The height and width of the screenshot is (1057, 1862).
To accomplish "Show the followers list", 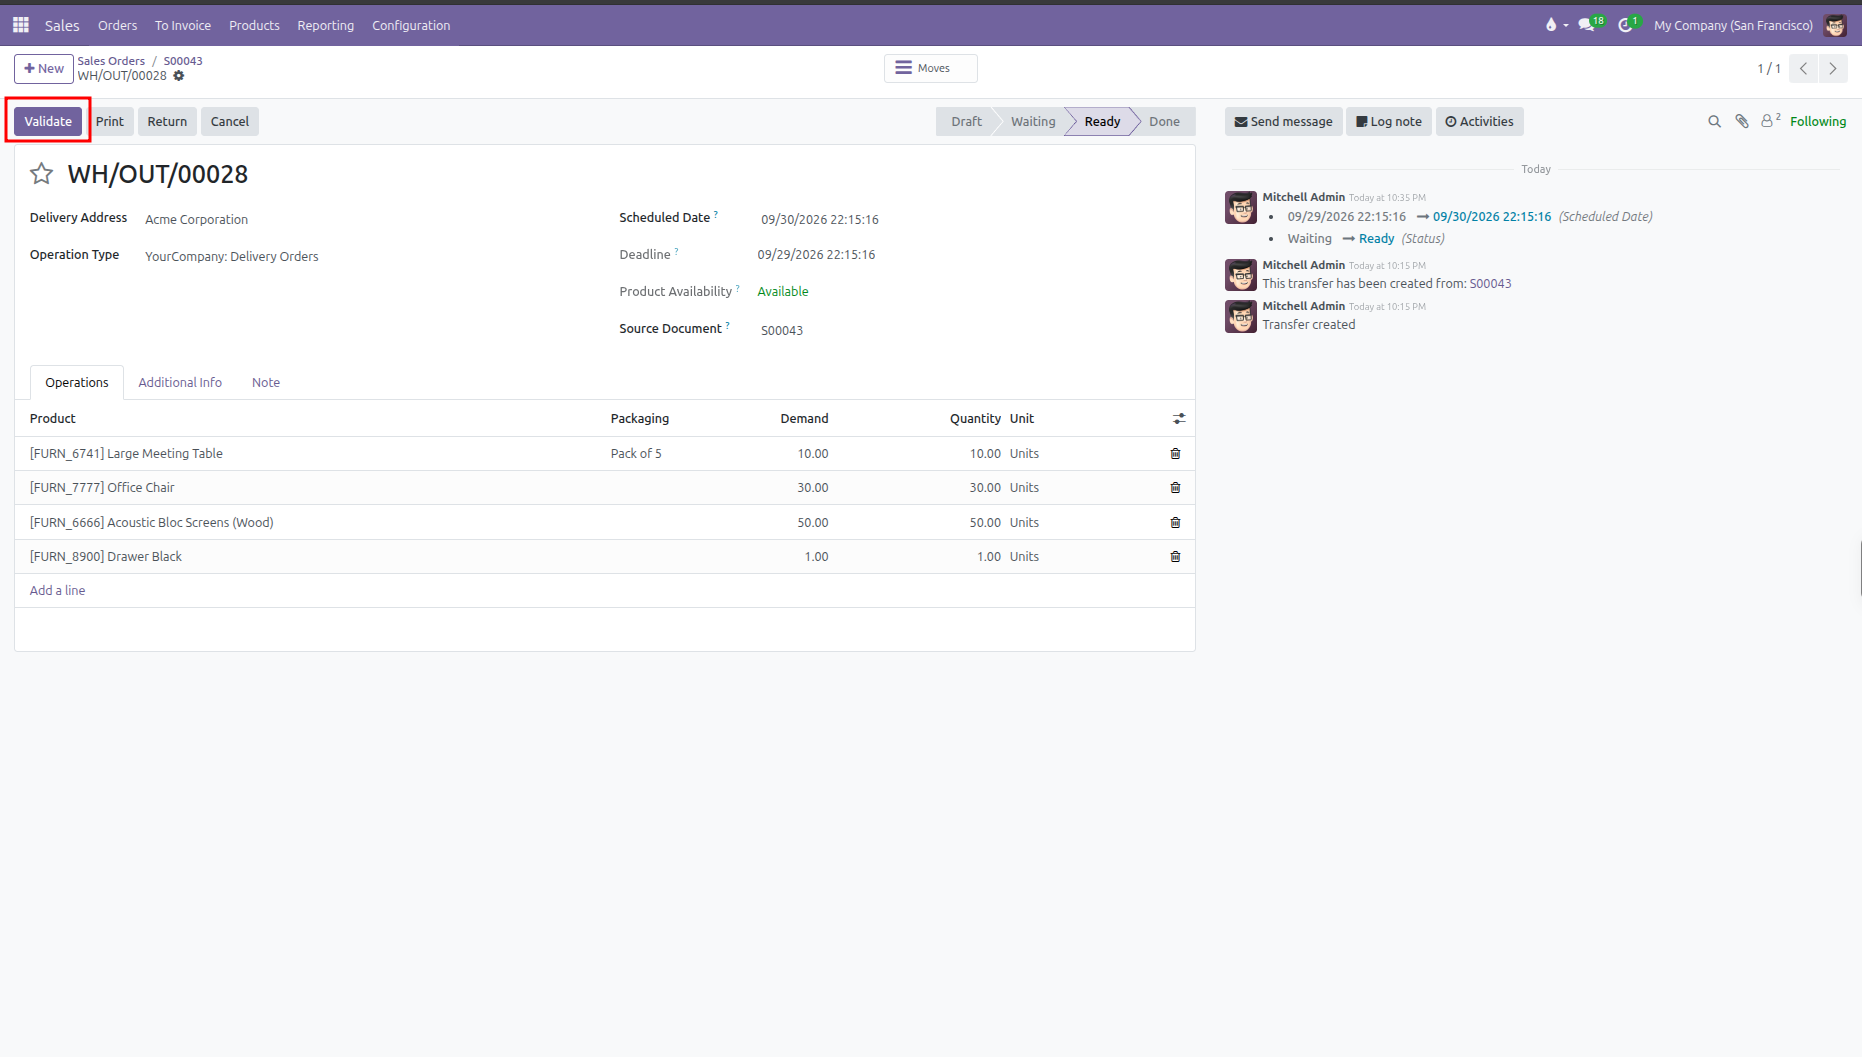I will pos(1770,121).
